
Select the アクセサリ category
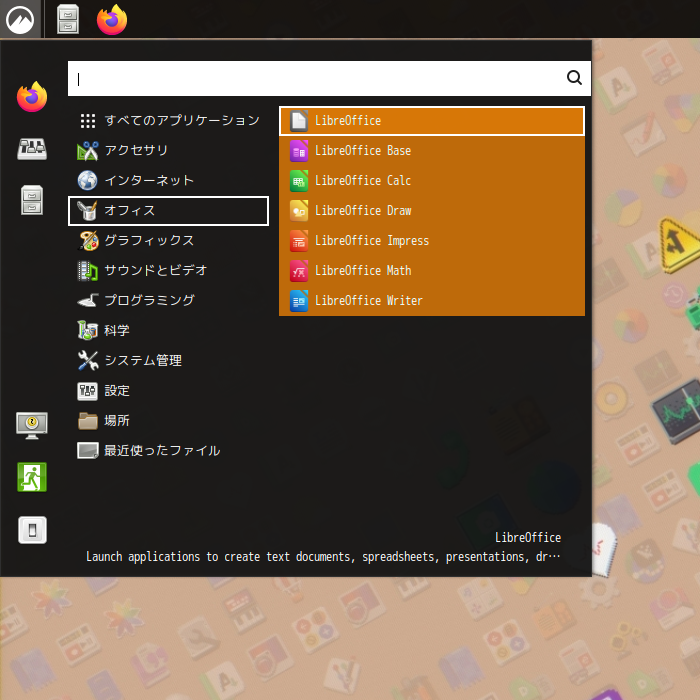tap(168, 150)
